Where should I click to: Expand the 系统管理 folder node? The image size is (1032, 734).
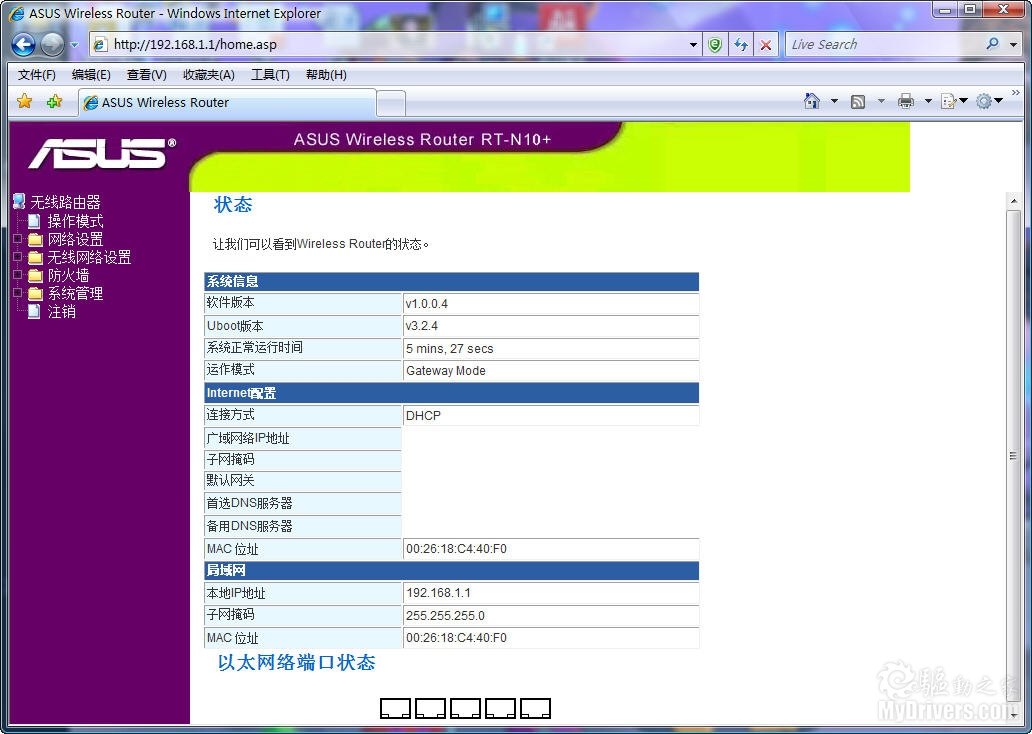point(18,292)
